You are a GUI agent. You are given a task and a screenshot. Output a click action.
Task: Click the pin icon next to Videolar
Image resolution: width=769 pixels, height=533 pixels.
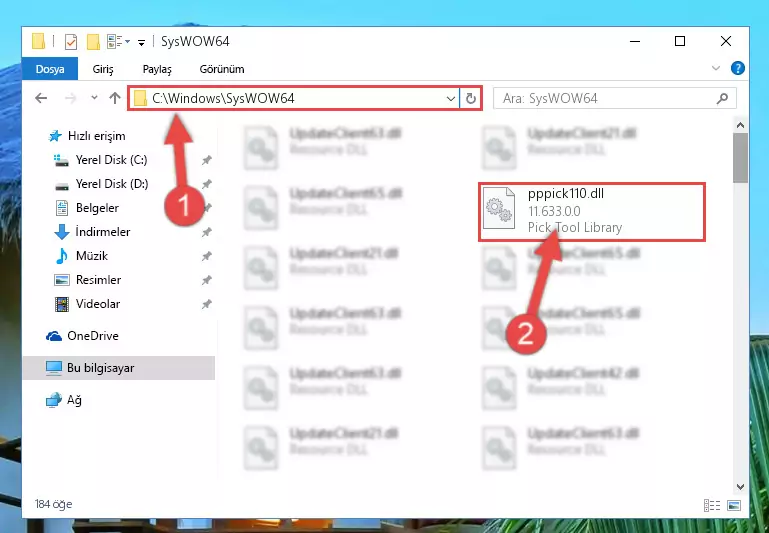pyautogui.click(x=206, y=304)
